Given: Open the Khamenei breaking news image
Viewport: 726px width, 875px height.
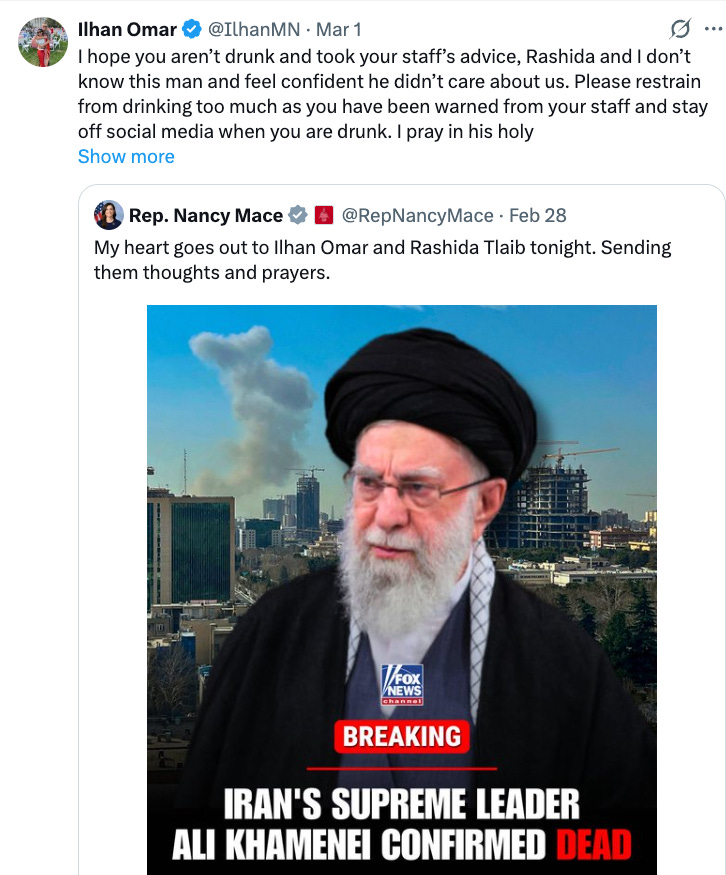Looking at the screenshot, I should [x=402, y=590].
